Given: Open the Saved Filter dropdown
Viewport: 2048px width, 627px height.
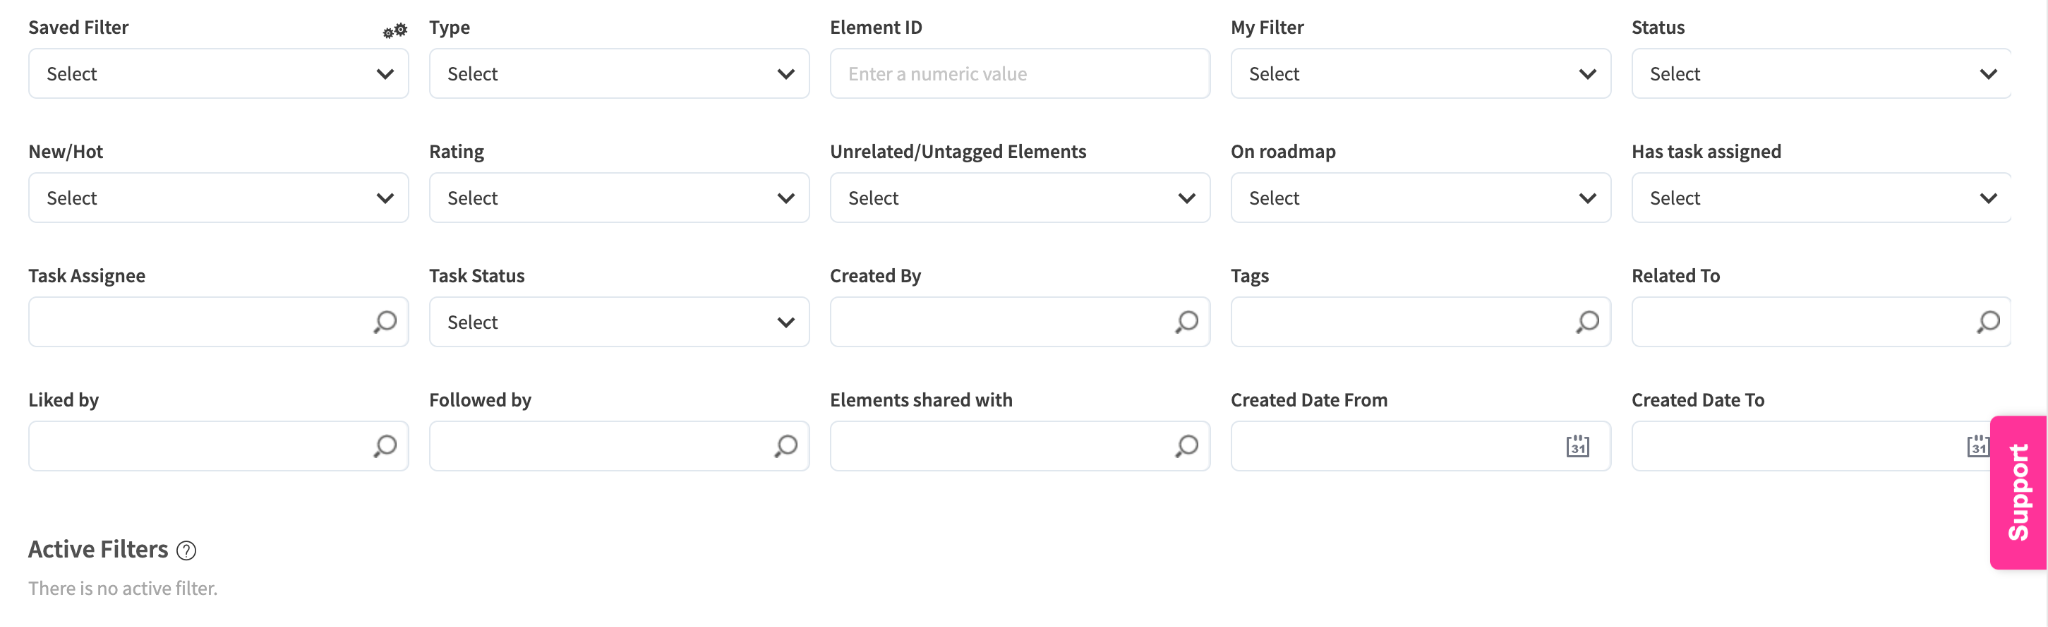Looking at the screenshot, I should (218, 74).
